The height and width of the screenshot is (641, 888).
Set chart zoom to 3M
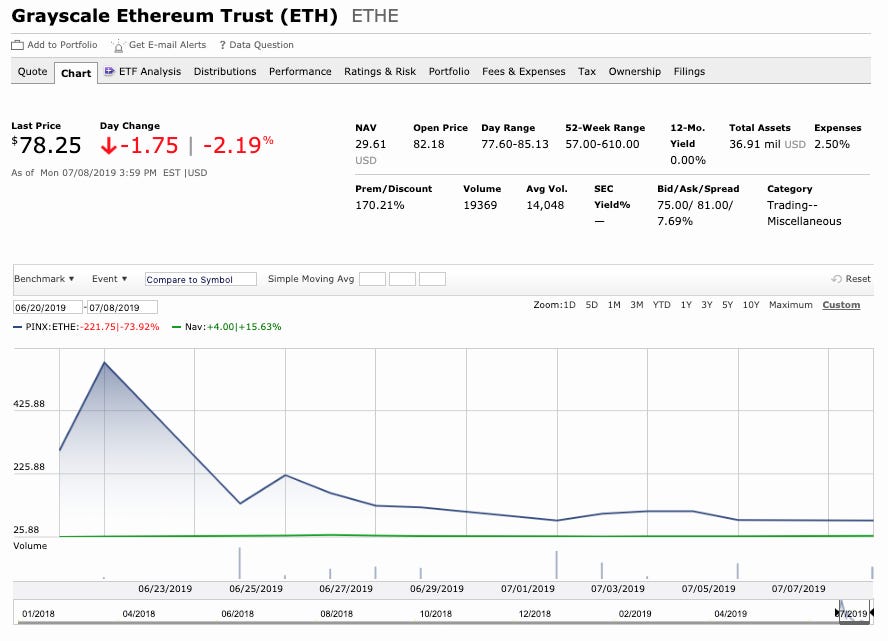click(637, 305)
